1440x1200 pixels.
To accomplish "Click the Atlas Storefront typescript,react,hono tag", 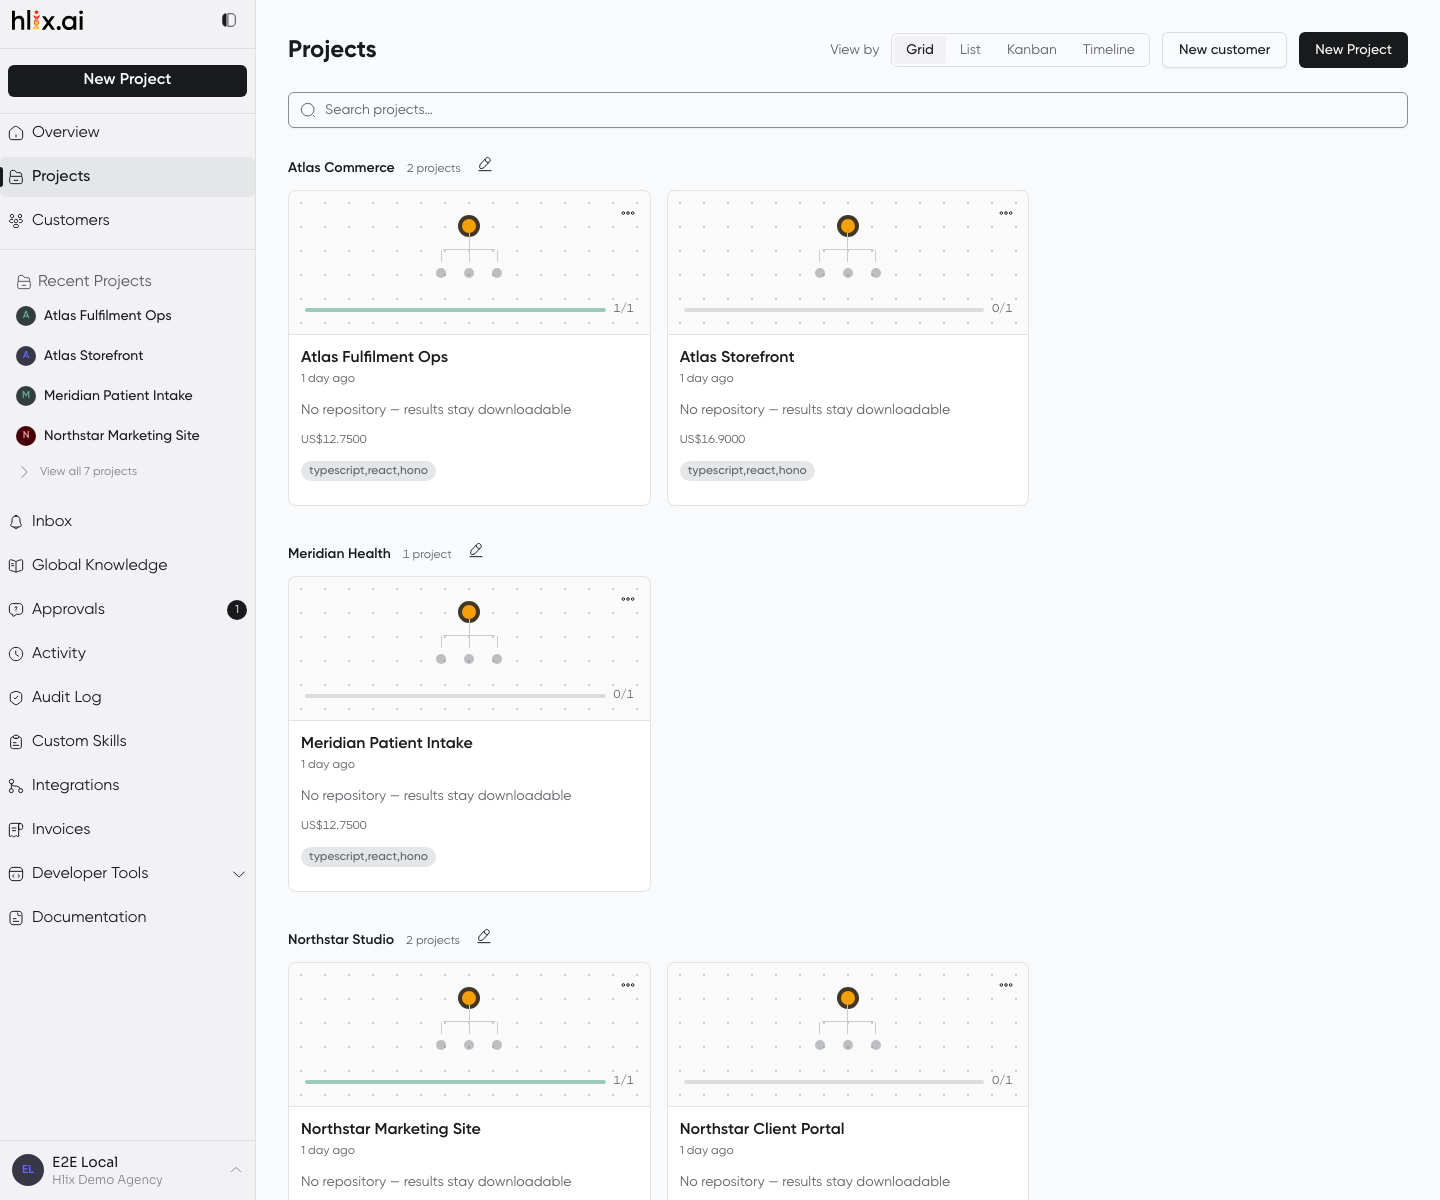I will tap(747, 471).
